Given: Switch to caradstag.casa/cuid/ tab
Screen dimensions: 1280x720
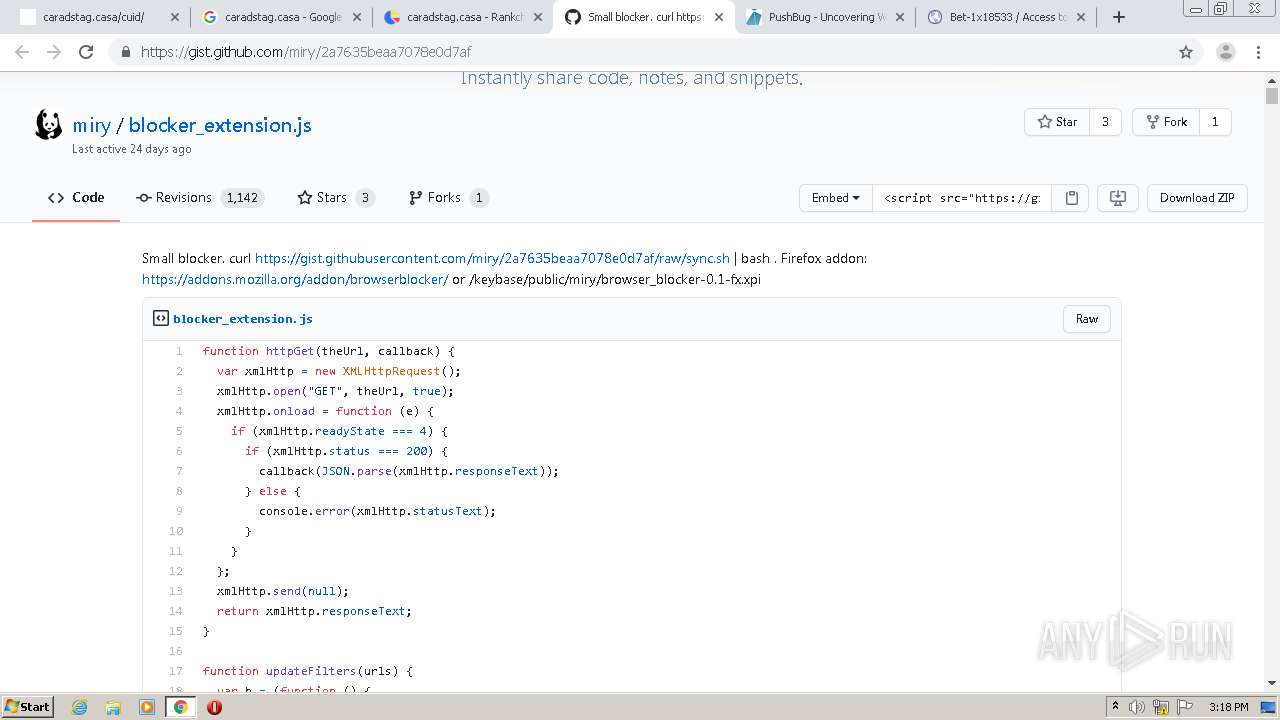Looking at the screenshot, I should (x=93, y=17).
